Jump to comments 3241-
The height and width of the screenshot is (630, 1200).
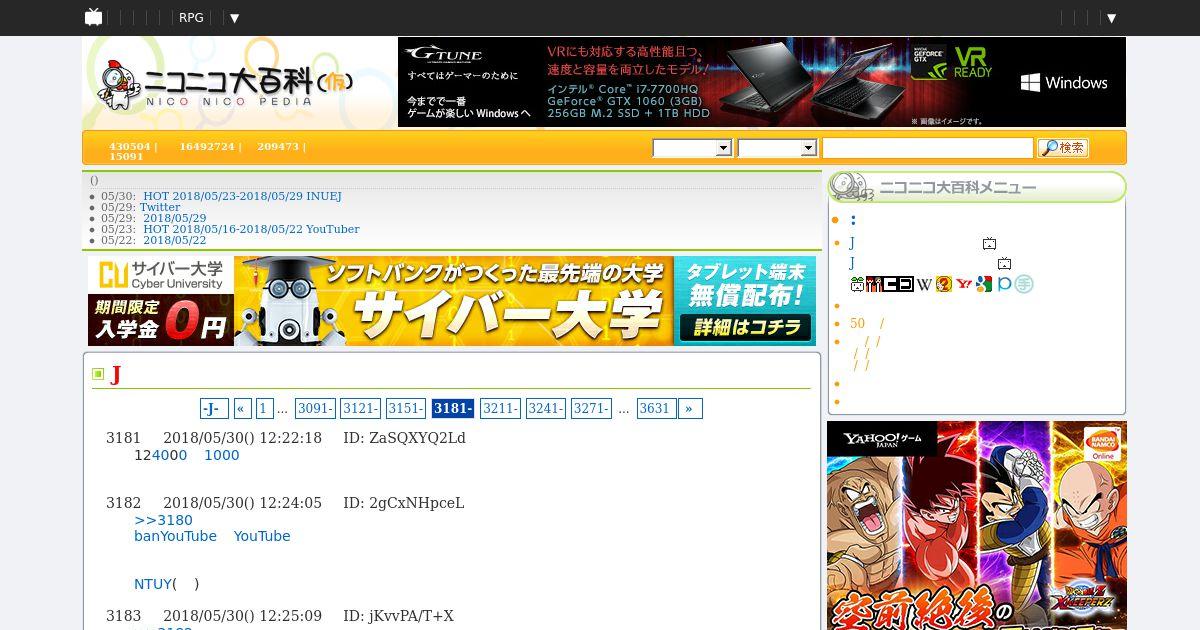[x=545, y=408]
